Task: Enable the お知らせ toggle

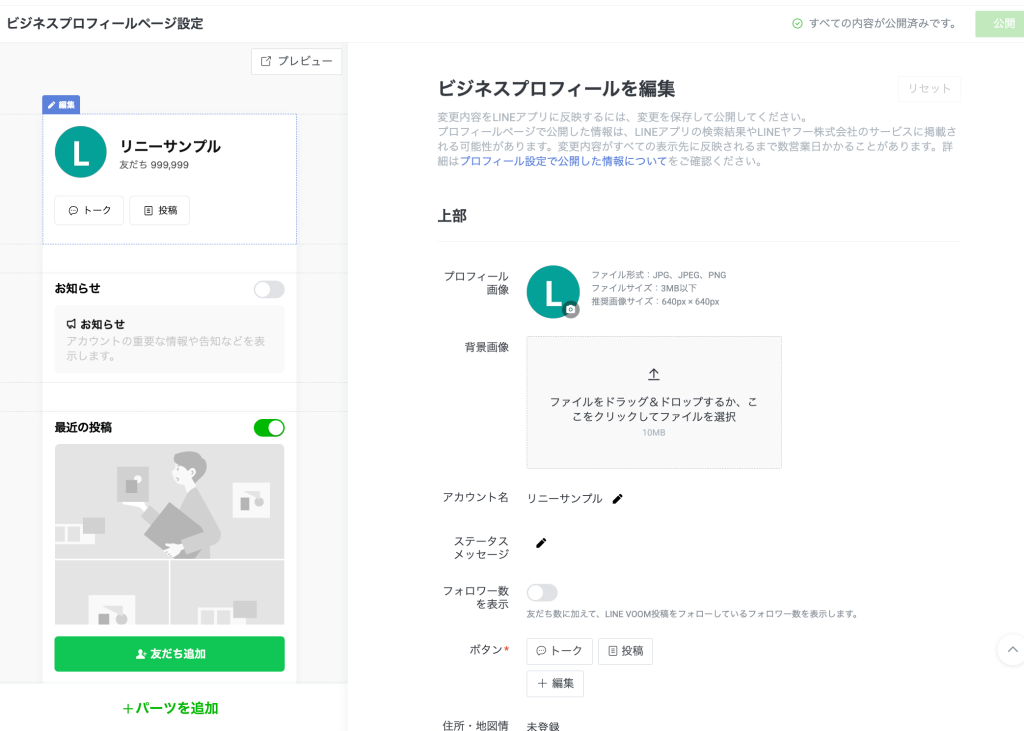Action: [268, 289]
